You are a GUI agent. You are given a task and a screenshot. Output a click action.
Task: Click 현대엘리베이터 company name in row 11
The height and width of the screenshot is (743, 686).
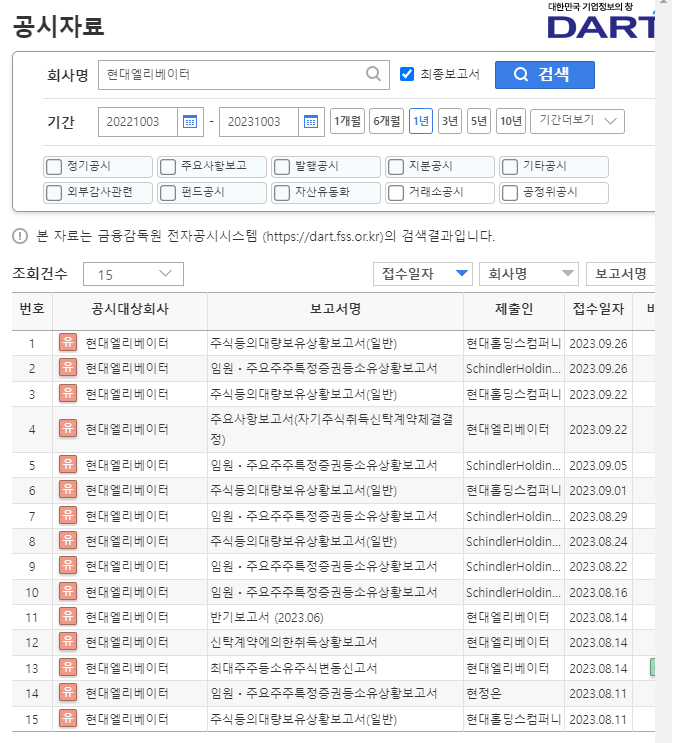[127, 617]
